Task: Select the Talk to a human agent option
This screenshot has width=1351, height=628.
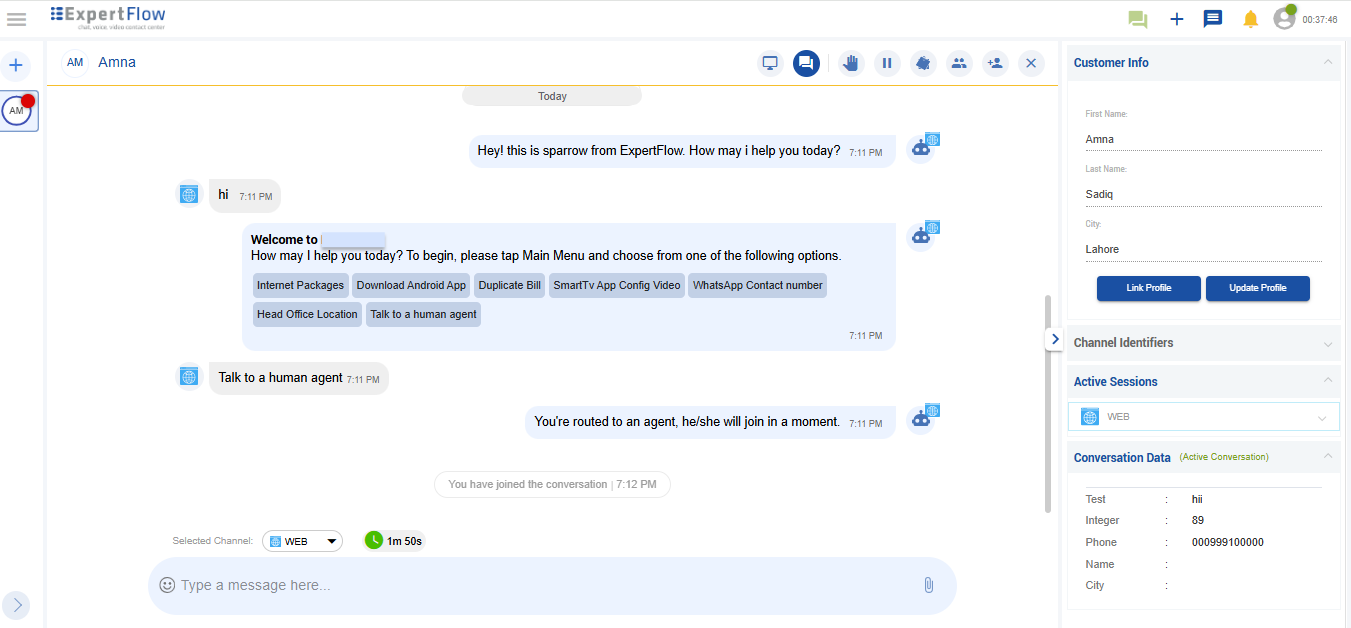Action: tap(423, 314)
